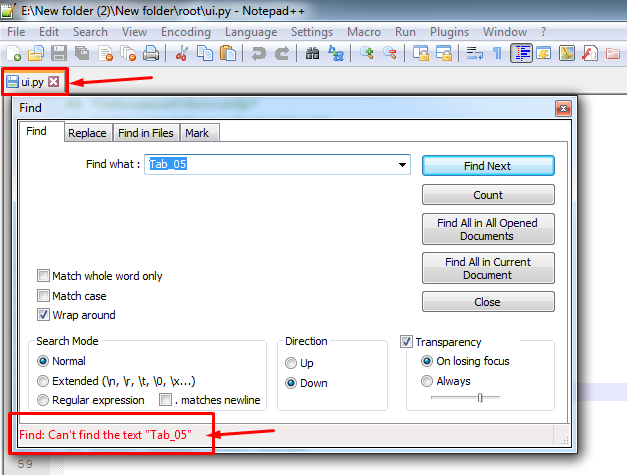627x475 pixels.
Task: Enable Match whole word only checkbox
Action: point(43,275)
